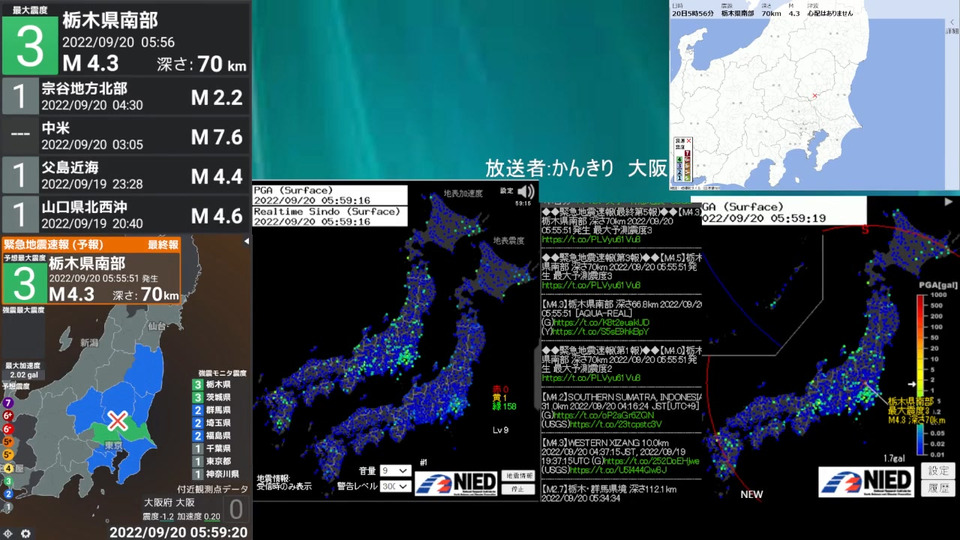Click the 東京都 intensity 1 row
The width and height of the screenshot is (960, 540).
coord(212,462)
